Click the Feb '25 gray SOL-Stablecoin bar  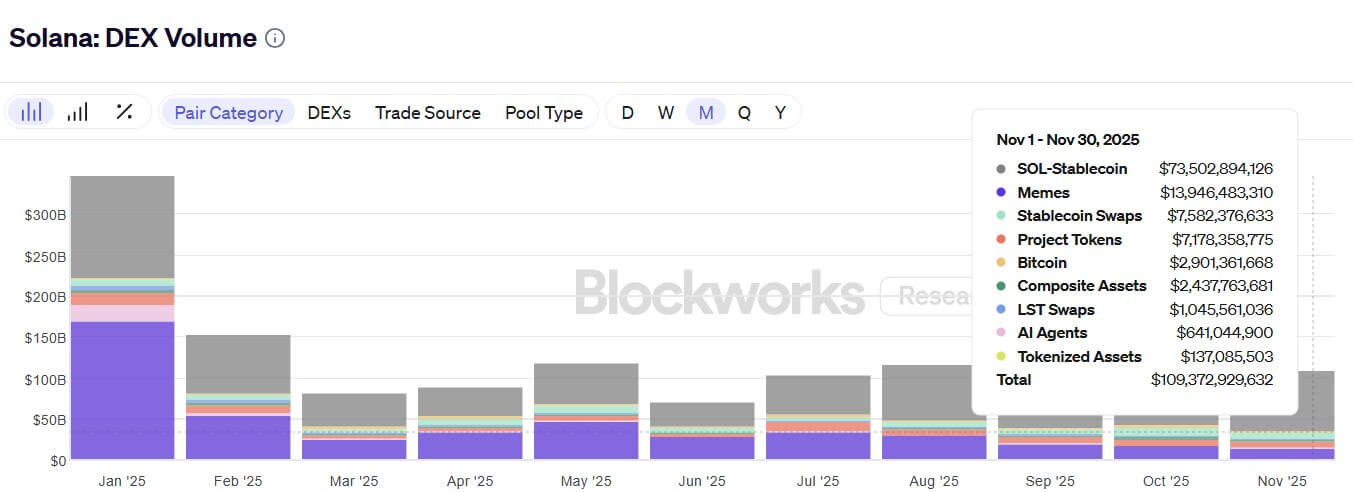coord(238,364)
